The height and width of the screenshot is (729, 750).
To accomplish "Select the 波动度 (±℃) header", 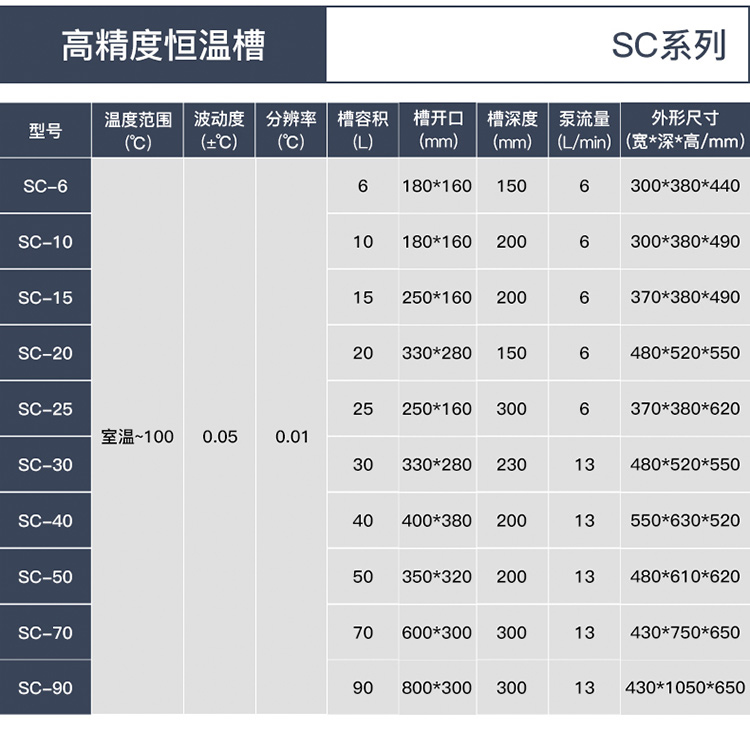I will pyautogui.click(x=219, y=130).
